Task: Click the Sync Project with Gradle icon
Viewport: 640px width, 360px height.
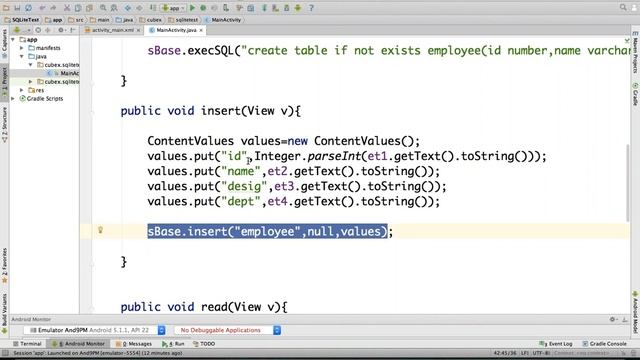Action: click(x=264, y=8)
